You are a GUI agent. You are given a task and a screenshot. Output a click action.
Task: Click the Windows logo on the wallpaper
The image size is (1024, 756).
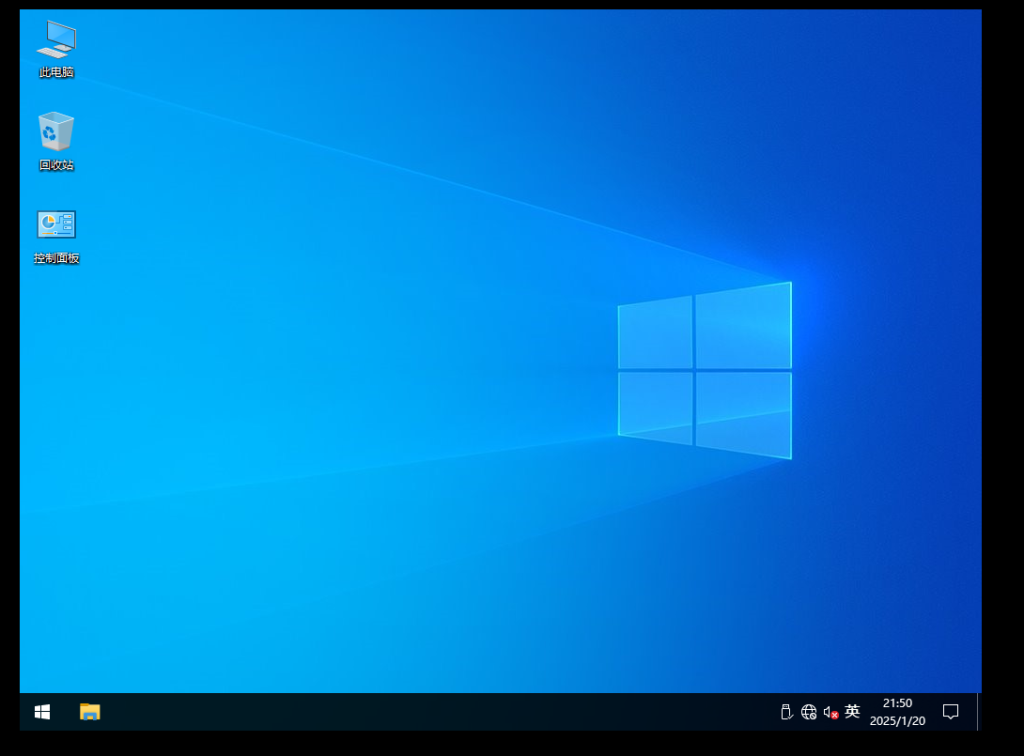click(705, 370)
